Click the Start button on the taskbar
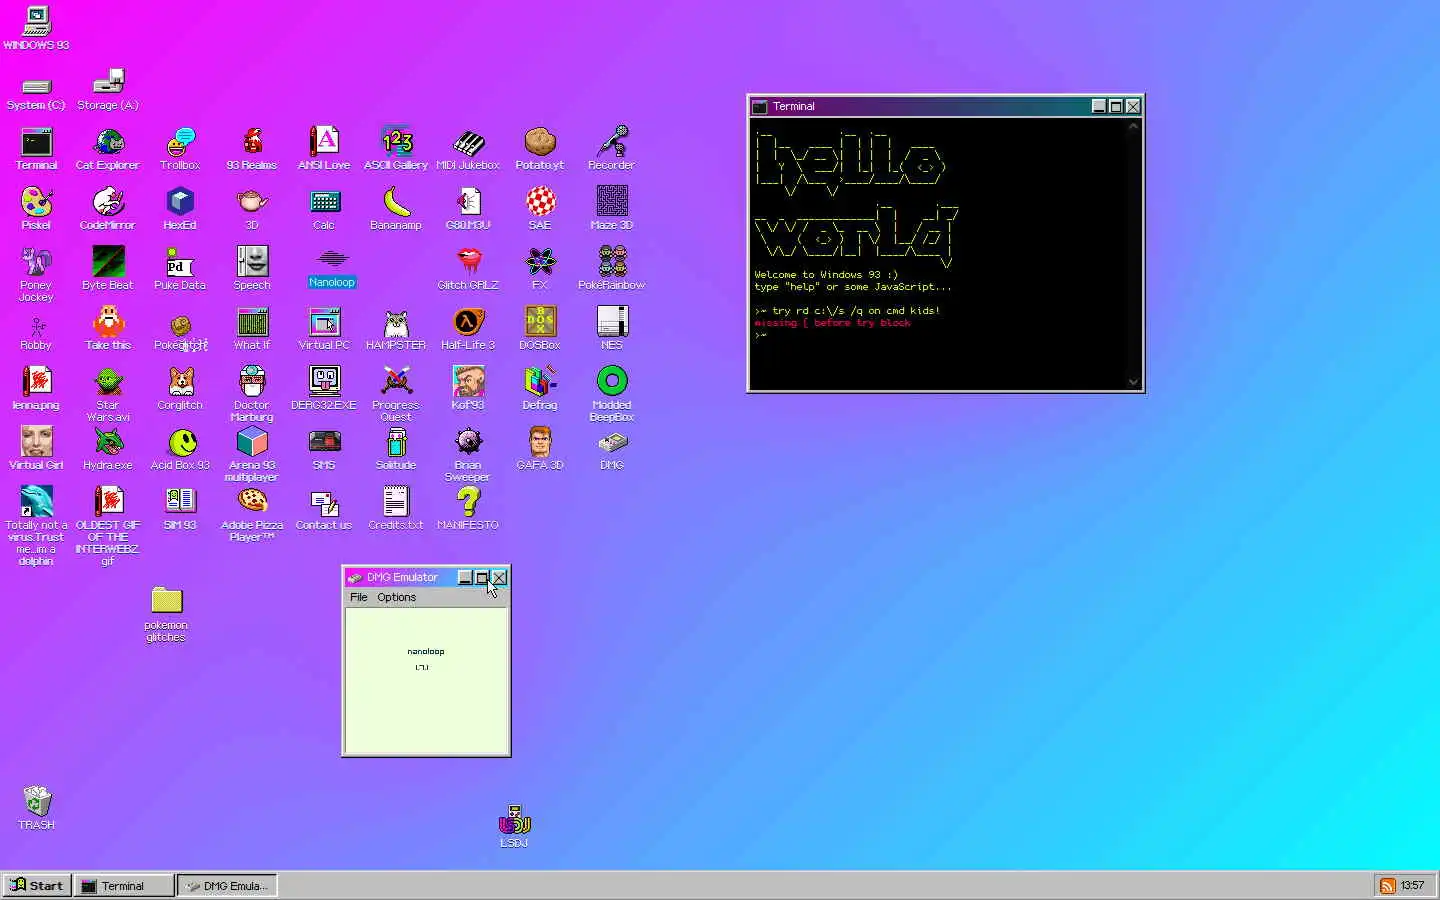The height and width of the screenshot is (900, 1440). [37, 886]
